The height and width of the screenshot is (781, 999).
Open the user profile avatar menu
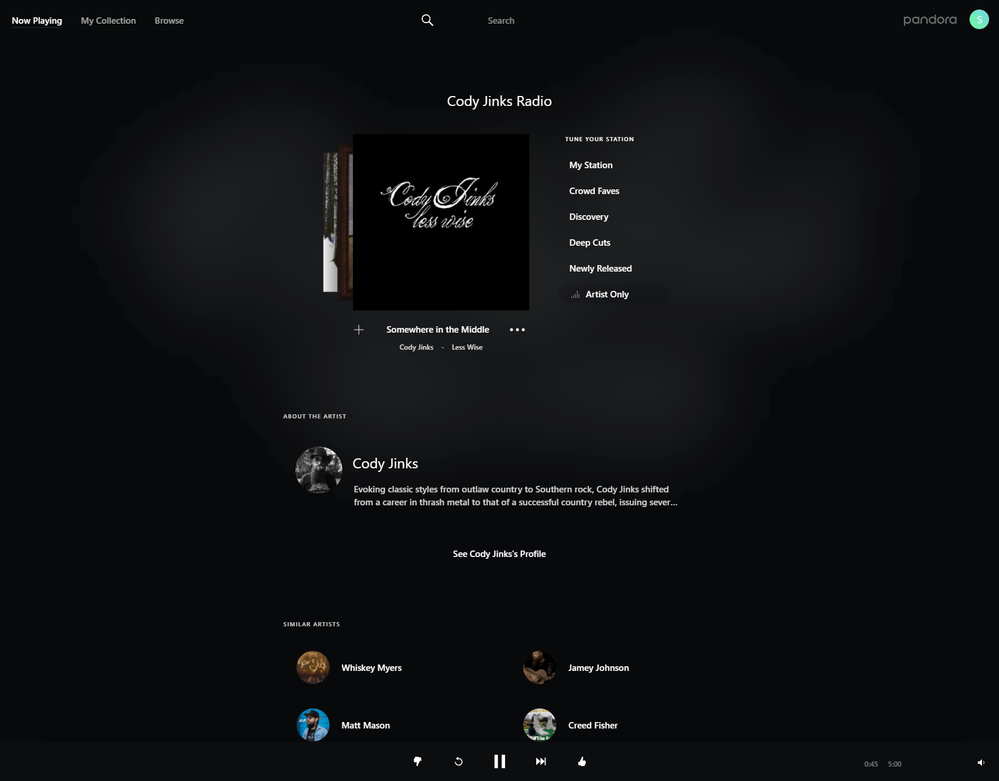pyautogui.click(x=979, y=20)
